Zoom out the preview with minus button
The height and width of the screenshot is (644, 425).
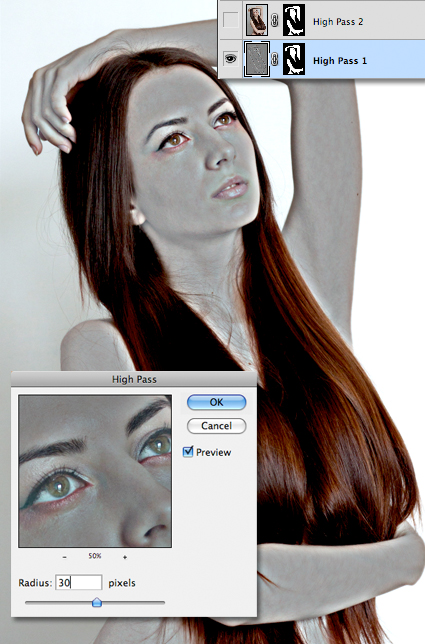65,557
